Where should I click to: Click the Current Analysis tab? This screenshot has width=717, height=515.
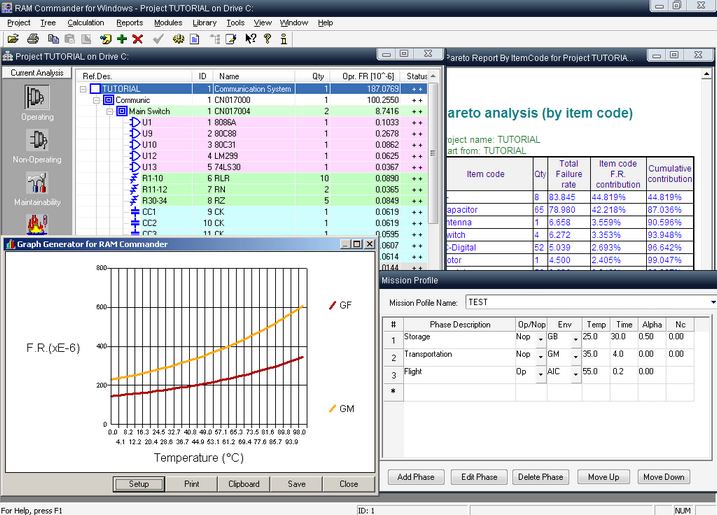point(37,73)
